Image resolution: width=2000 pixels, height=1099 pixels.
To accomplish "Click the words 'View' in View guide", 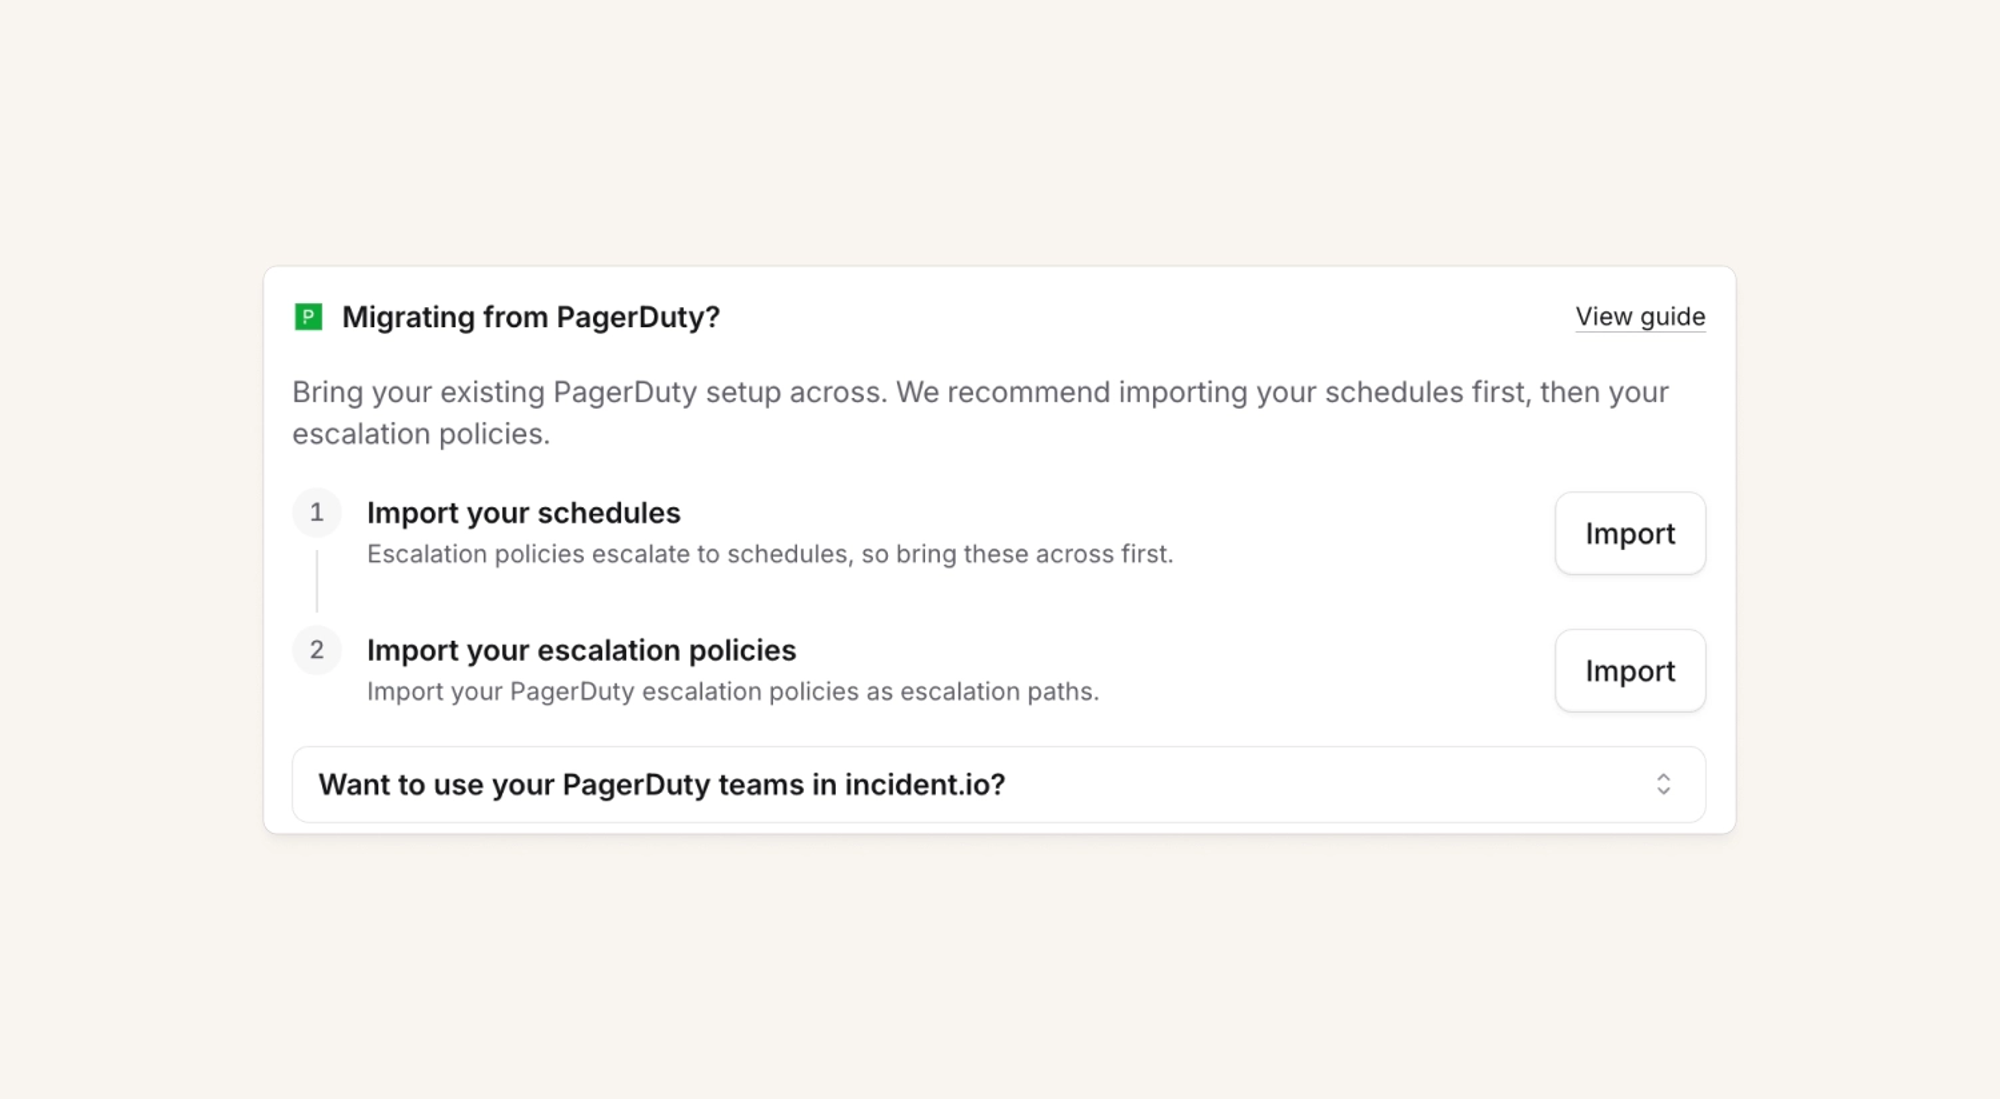I will pyautogui.click(x=1604, y=317).
